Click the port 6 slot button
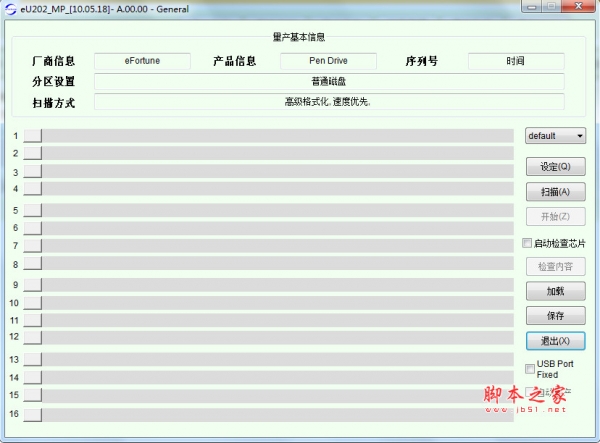 pos(33,228)
